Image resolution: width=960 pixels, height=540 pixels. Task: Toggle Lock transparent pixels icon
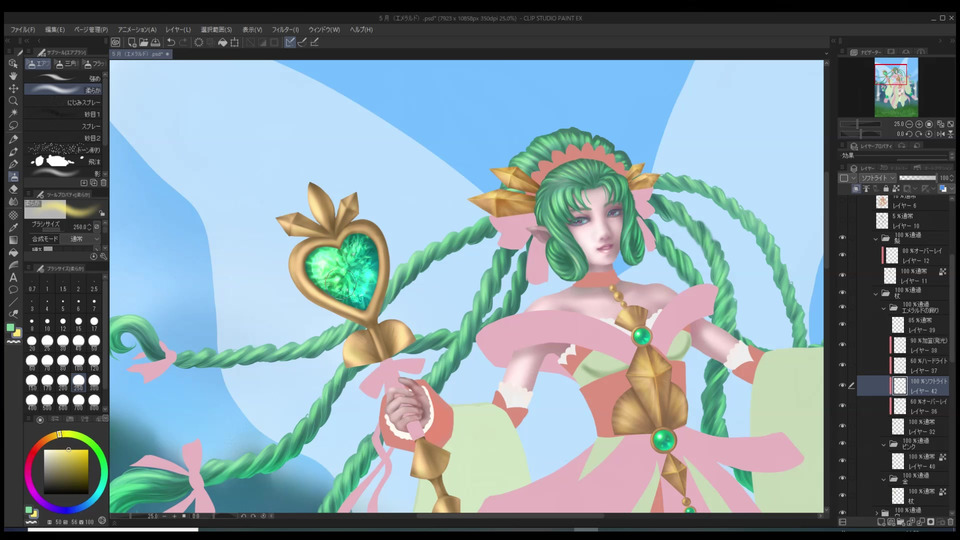[x=896, y=189]
